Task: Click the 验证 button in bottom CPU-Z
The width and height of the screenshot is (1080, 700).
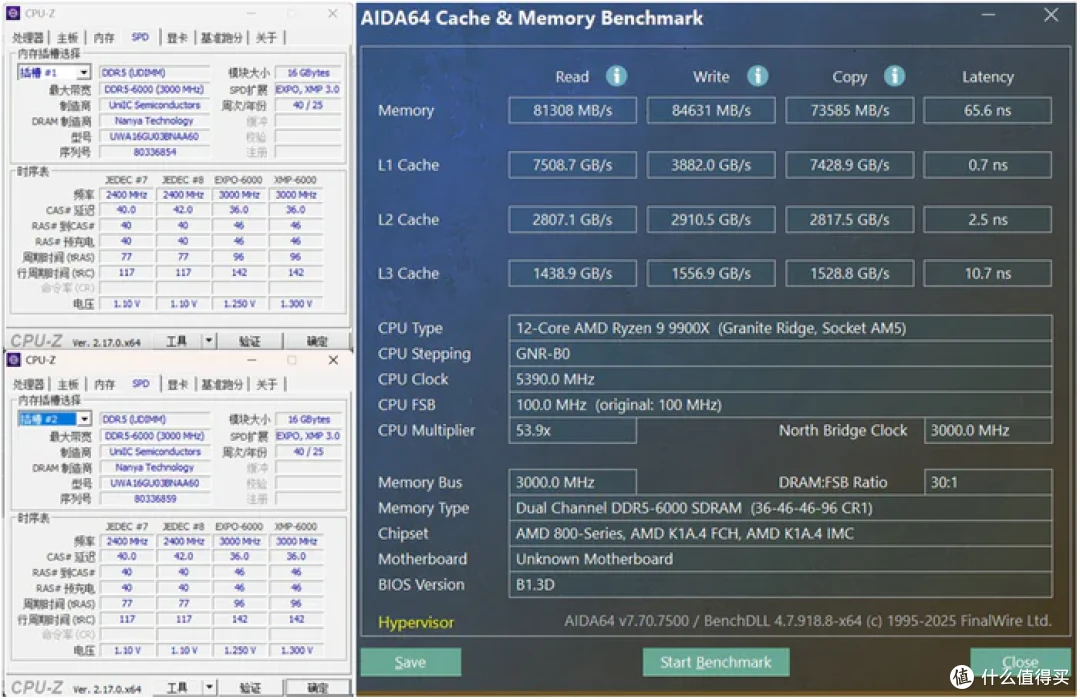Action: 250,688
